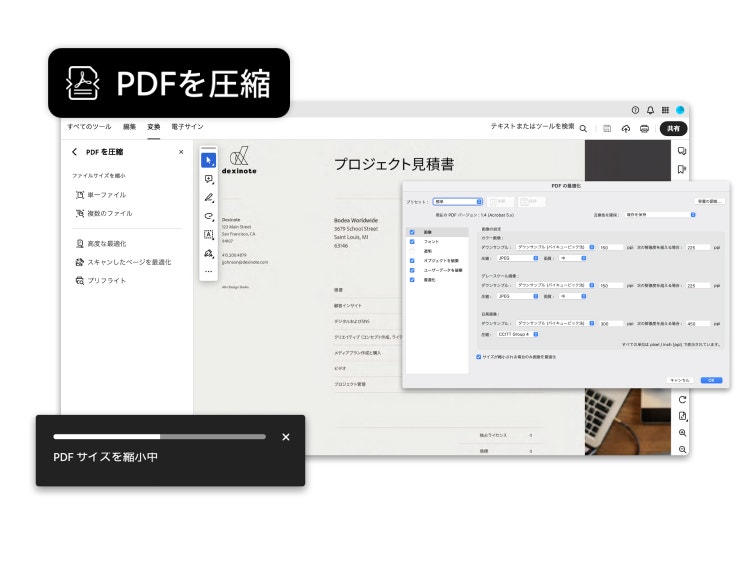Zoom in with the plus magnifier
This screenshot has width=750, height=563.
[x=682, y=433]
